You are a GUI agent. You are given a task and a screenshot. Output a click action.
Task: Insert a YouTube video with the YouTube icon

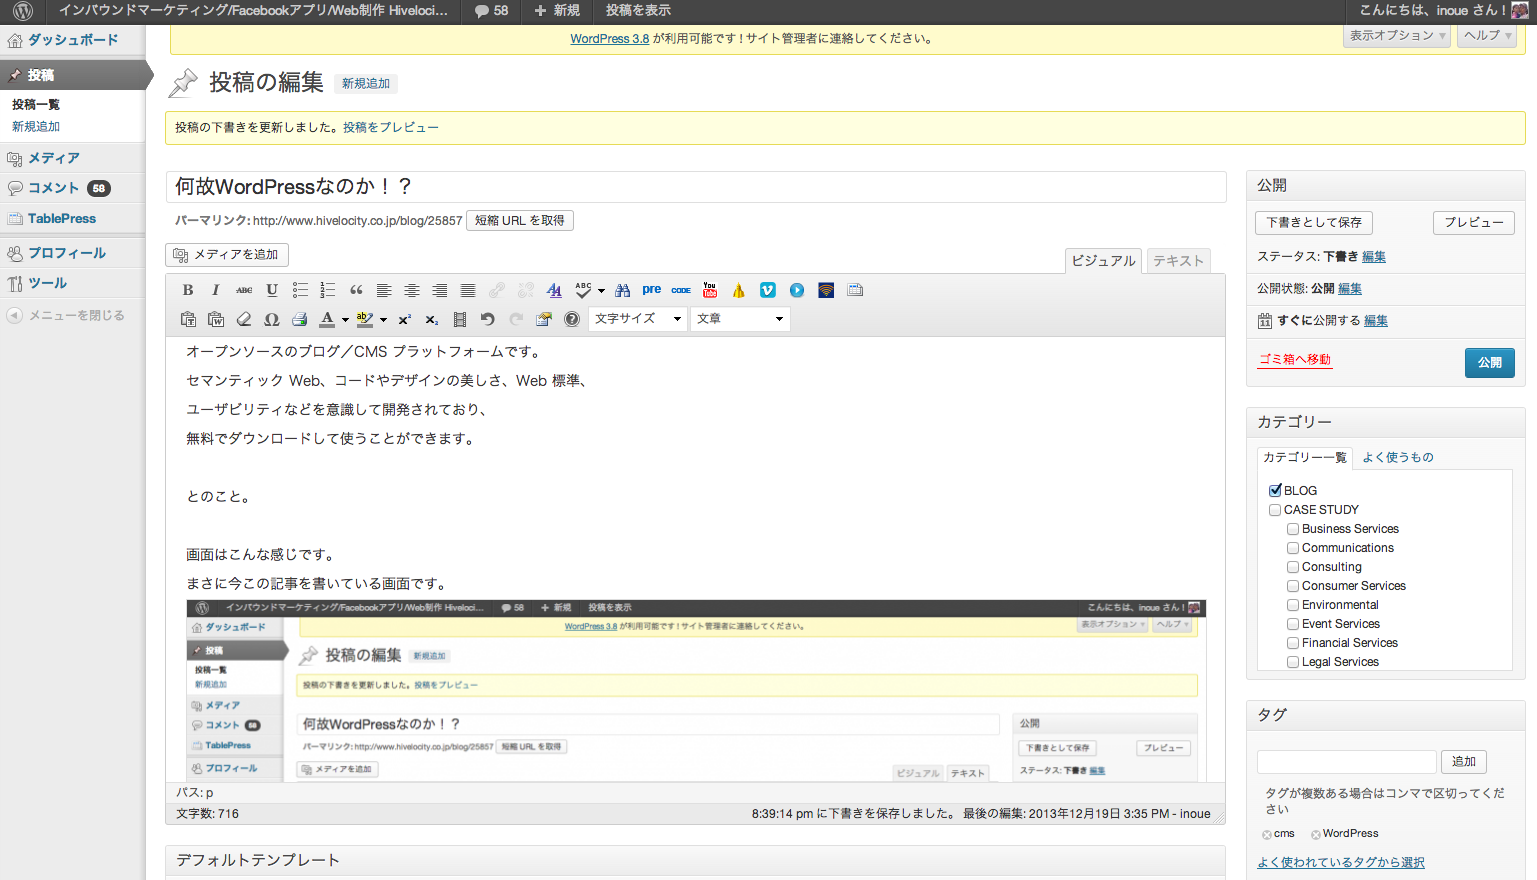(710, 290)
